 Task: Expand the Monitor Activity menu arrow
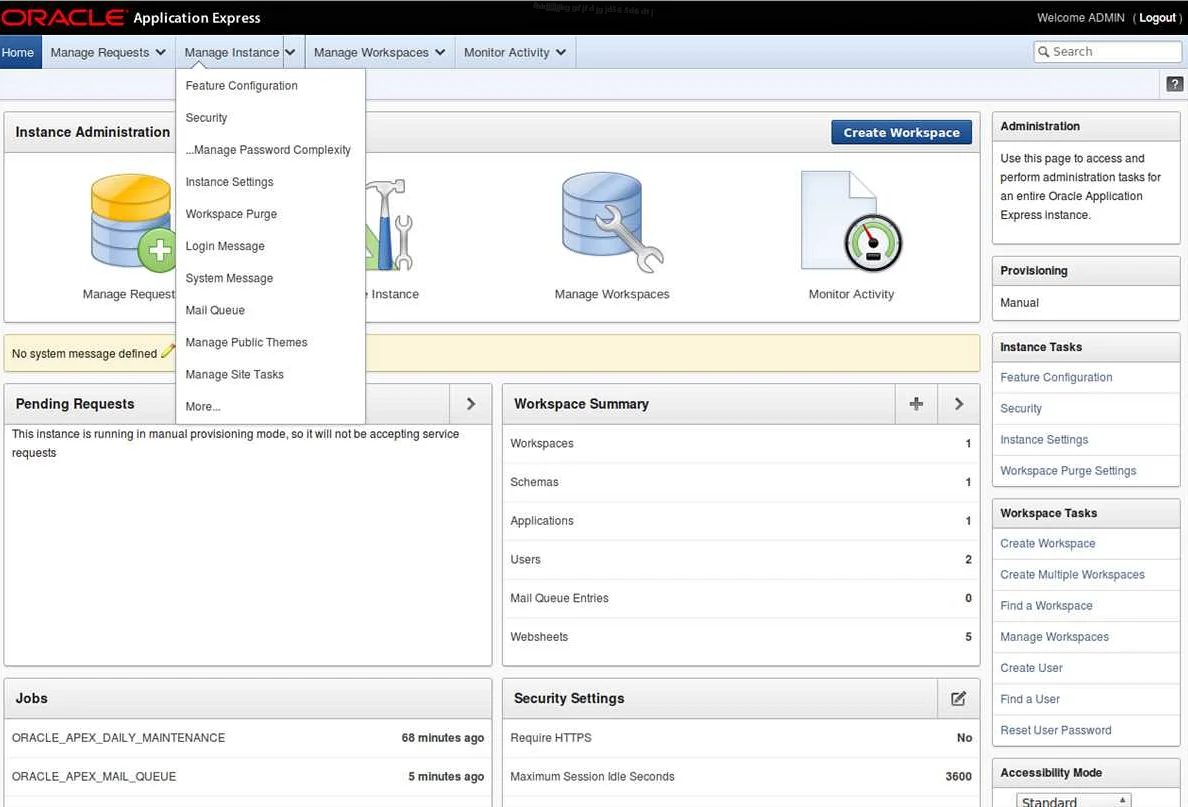[x=561, y=53]
